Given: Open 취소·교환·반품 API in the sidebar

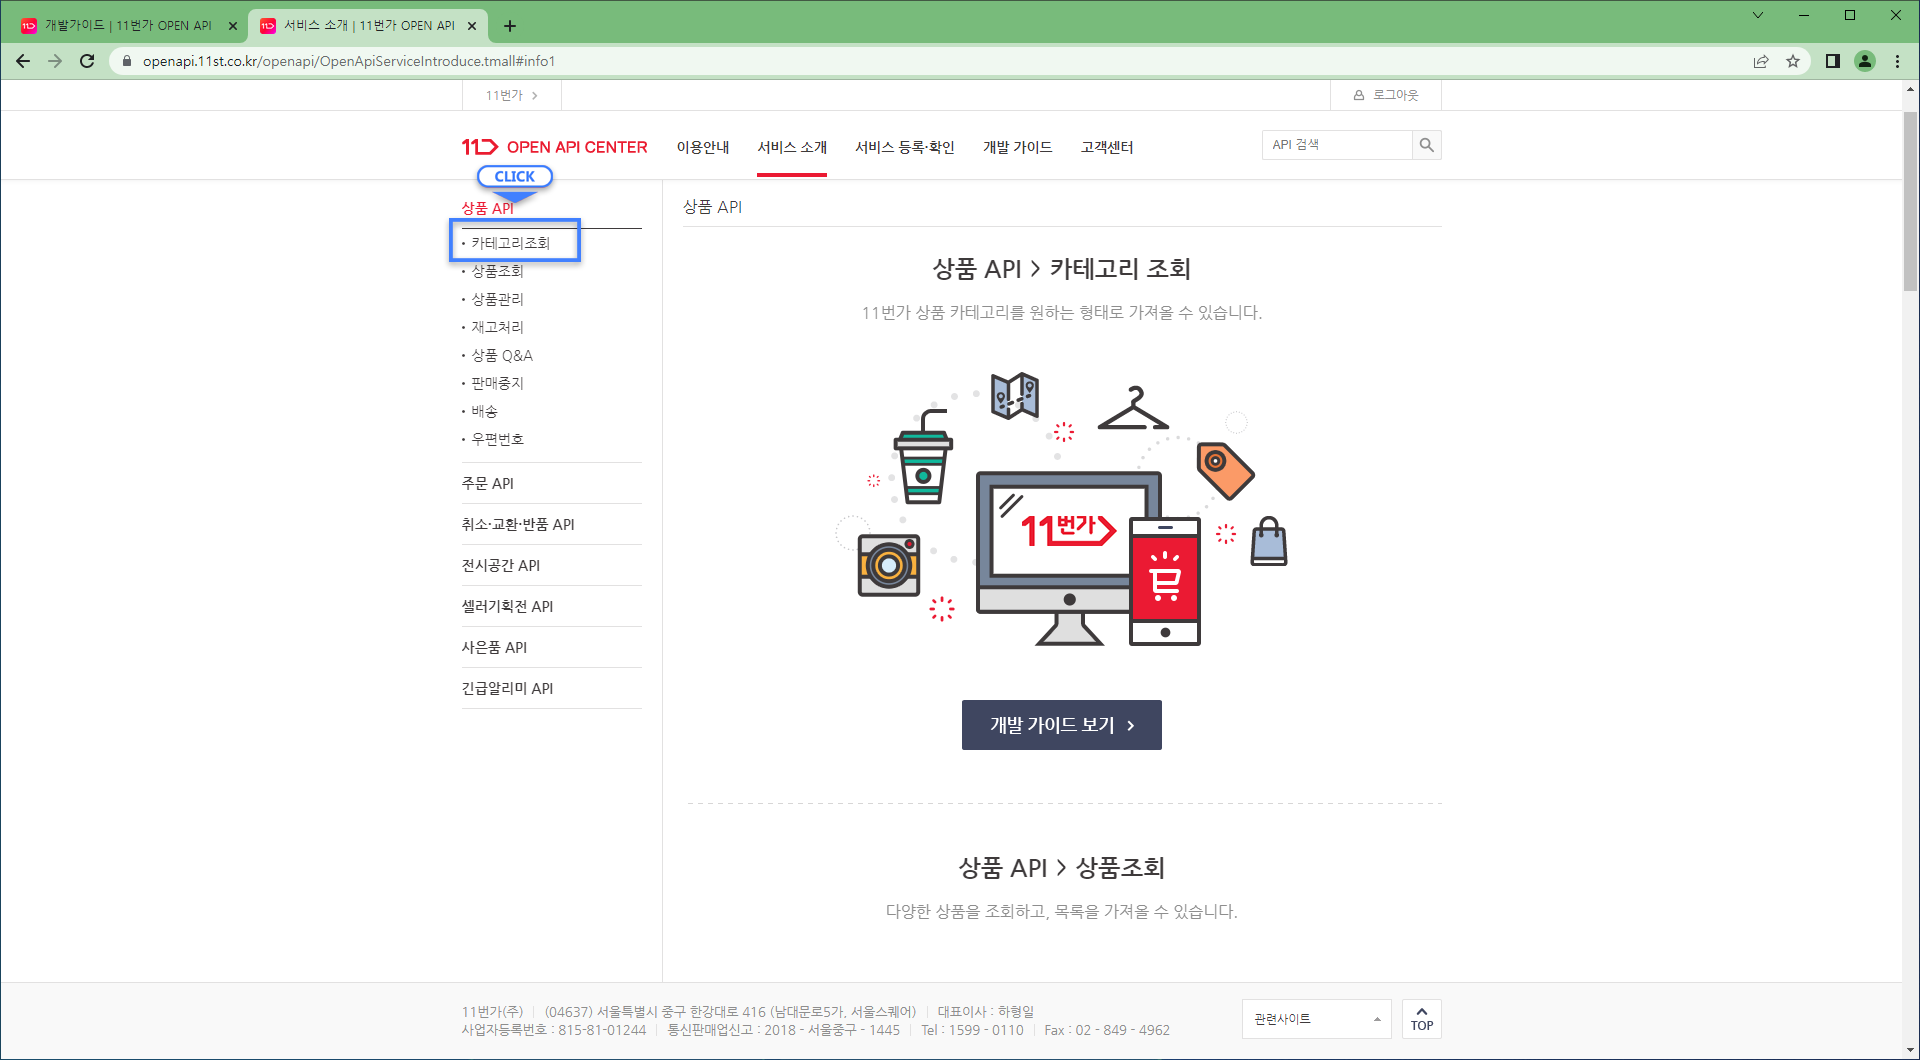Looking at the screenshot, I should click(518, 524).
